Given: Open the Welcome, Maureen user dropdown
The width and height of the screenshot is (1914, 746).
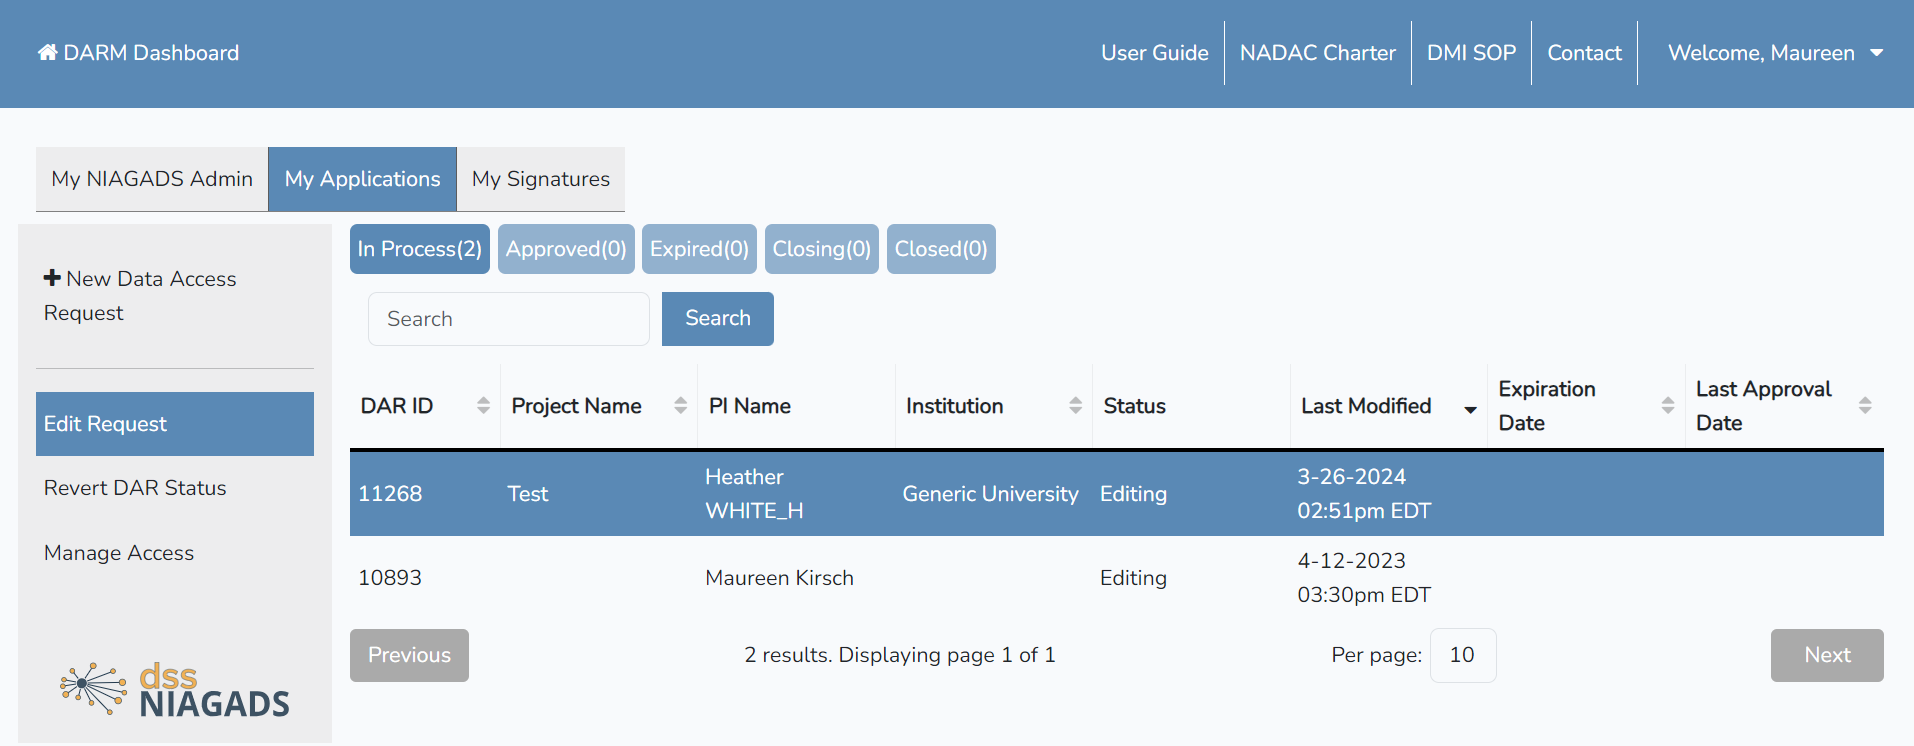Looking at the screenshot, I should [1775, 53].
